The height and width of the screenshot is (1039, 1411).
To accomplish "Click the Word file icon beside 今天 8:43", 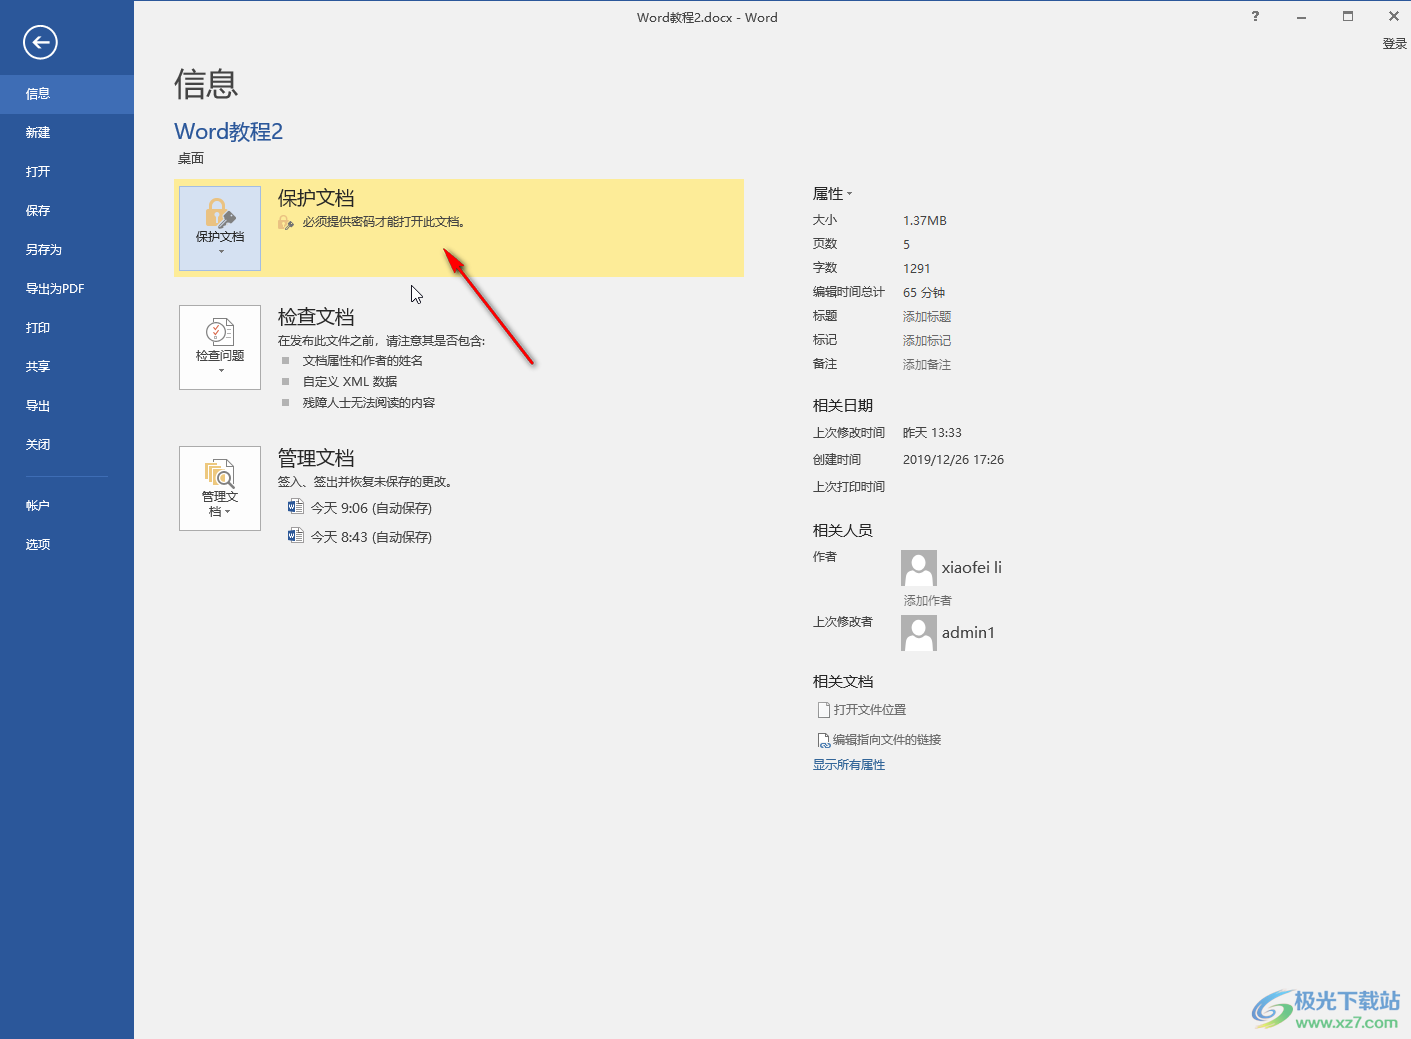I will point(295,536).
